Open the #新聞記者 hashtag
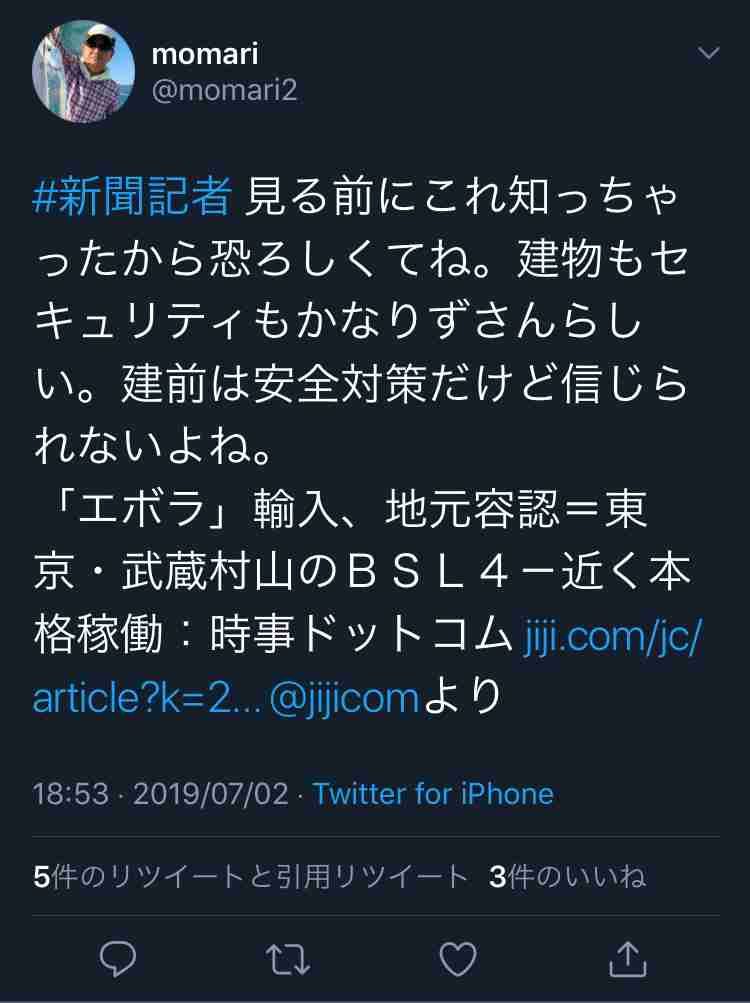The image size is (750, 1003). pos(132,196)
